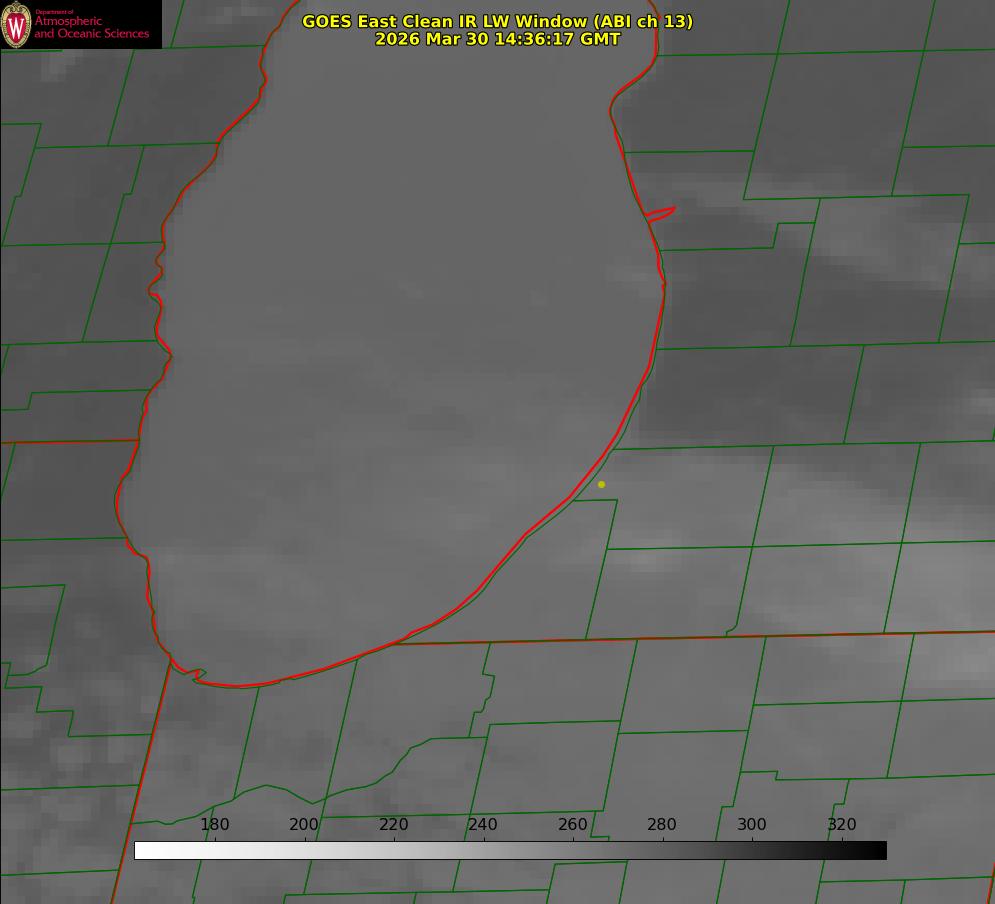Open the Atmospheric and Oceanic Sciences text
Screen dimensions: 995x904
92,28
